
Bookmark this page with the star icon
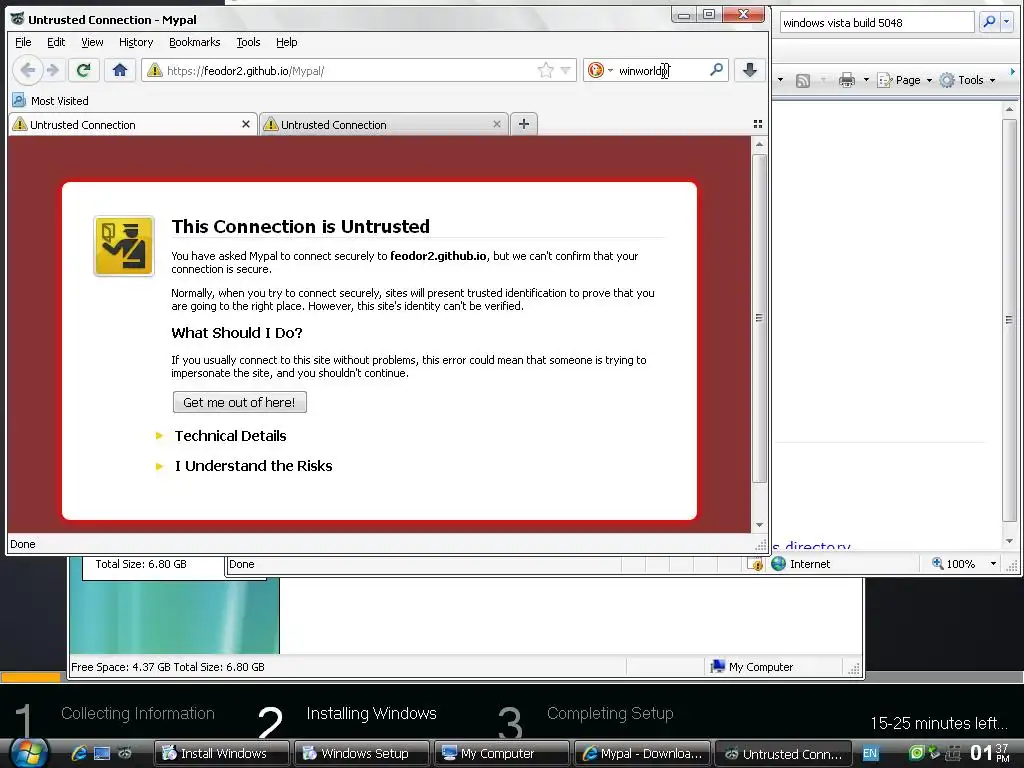545,71
